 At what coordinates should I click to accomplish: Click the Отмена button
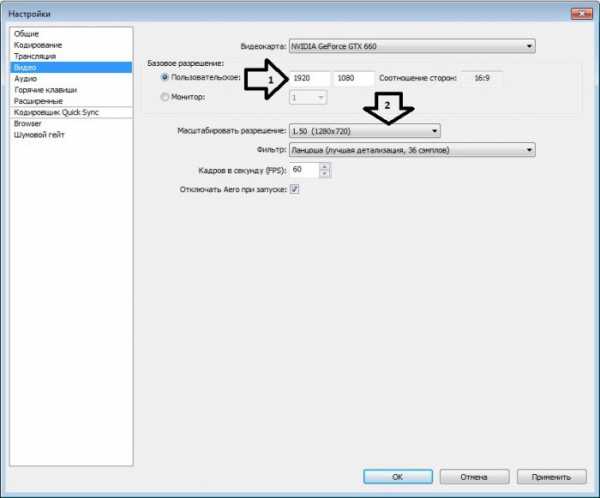474,477
